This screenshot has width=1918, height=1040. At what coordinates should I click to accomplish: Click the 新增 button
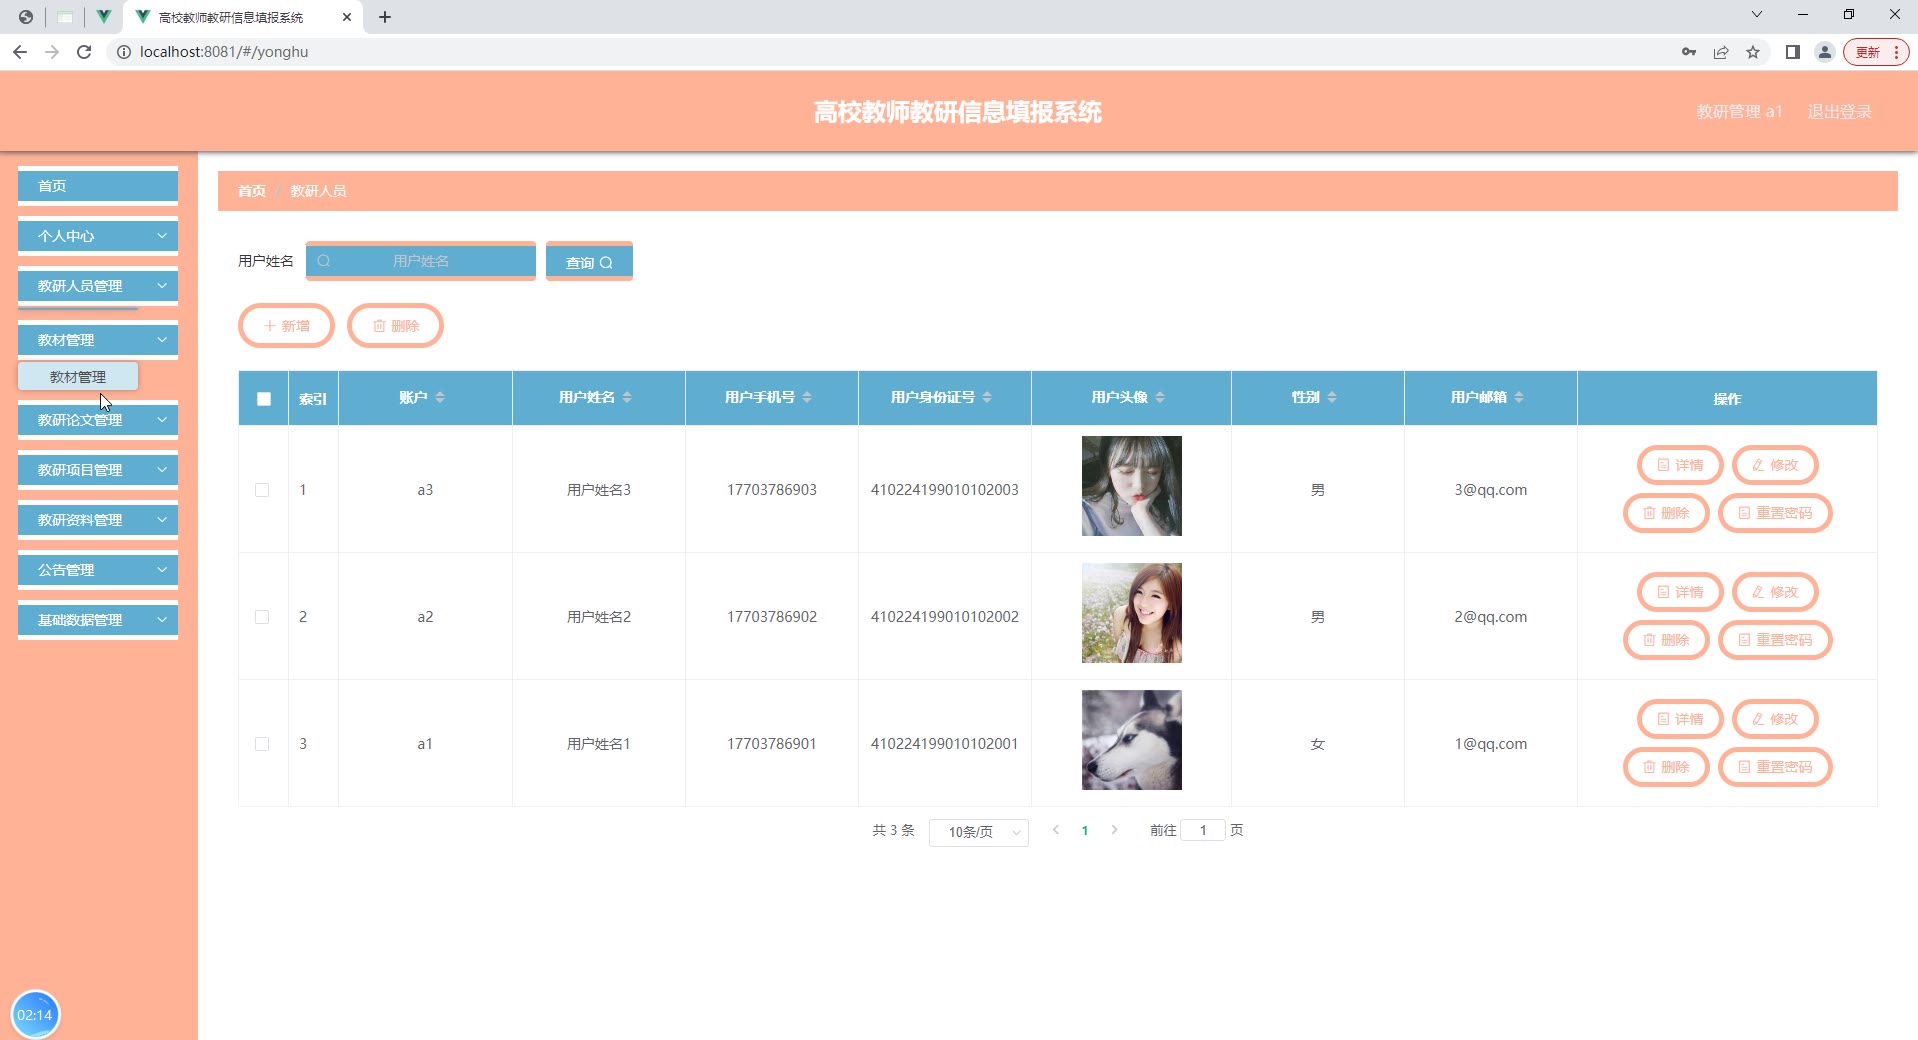[x=286, y=326]
